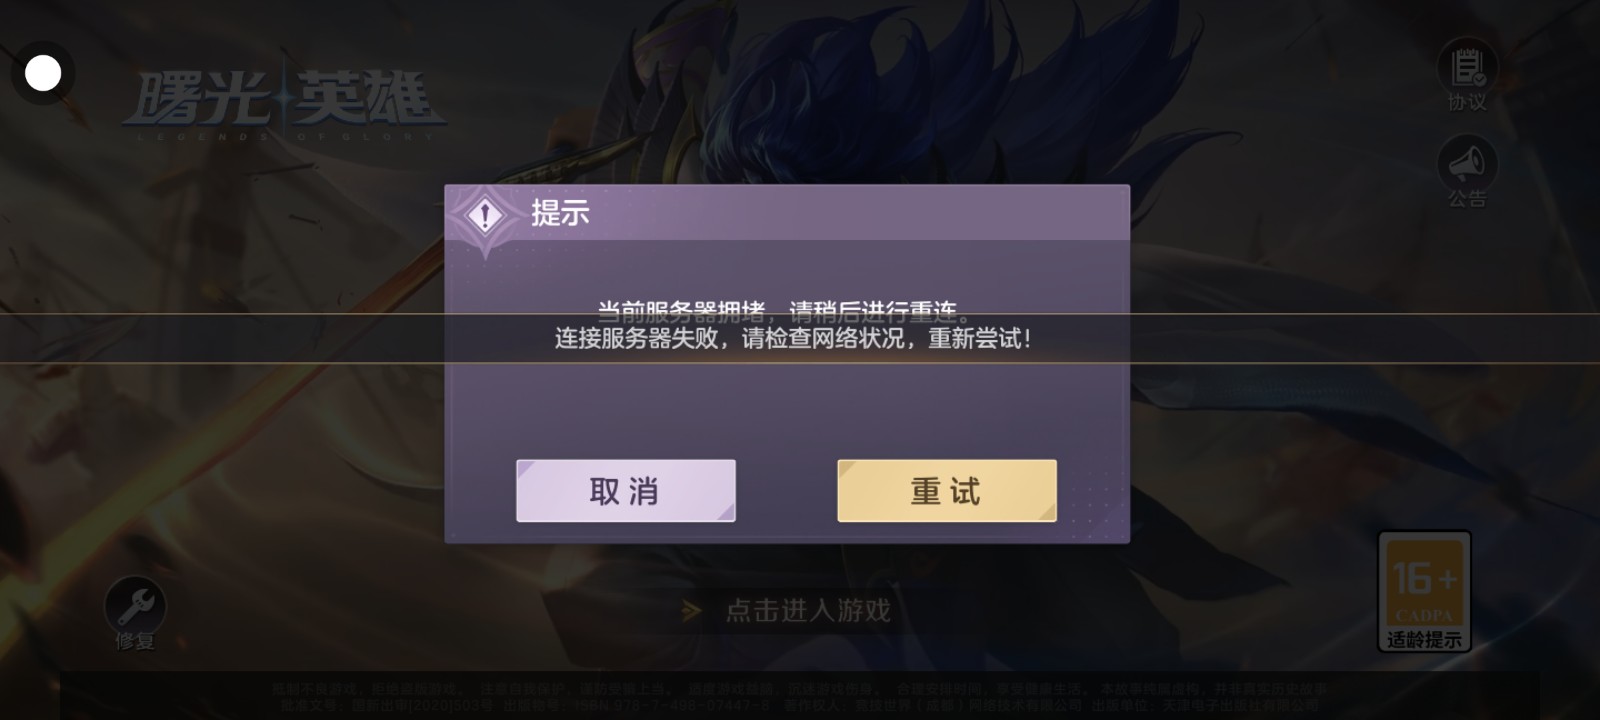The width and height of the screenshot is (1600, 720).
Task: Open the 协议 agreement document icon
Action: (x=1466, y=67)
